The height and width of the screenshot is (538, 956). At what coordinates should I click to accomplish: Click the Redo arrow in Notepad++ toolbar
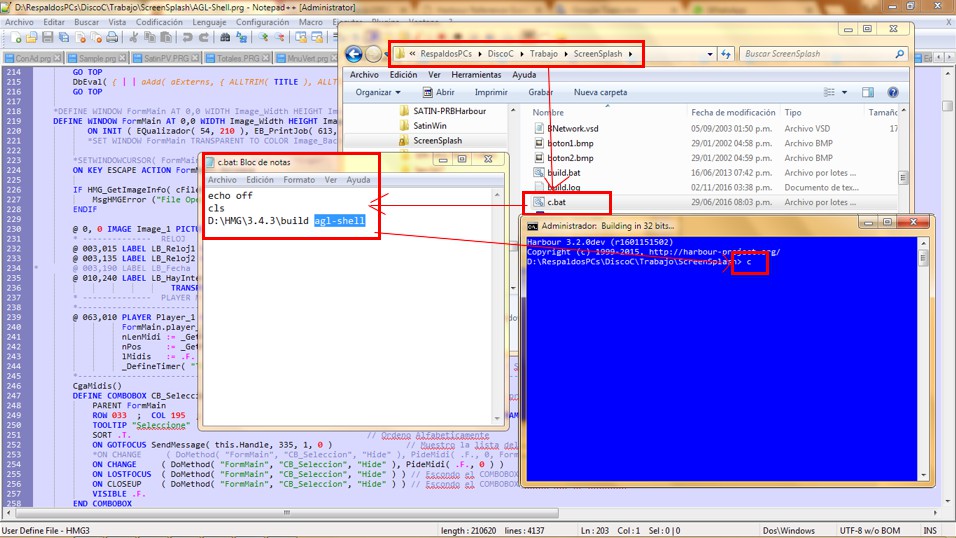(x=204, y=38)
